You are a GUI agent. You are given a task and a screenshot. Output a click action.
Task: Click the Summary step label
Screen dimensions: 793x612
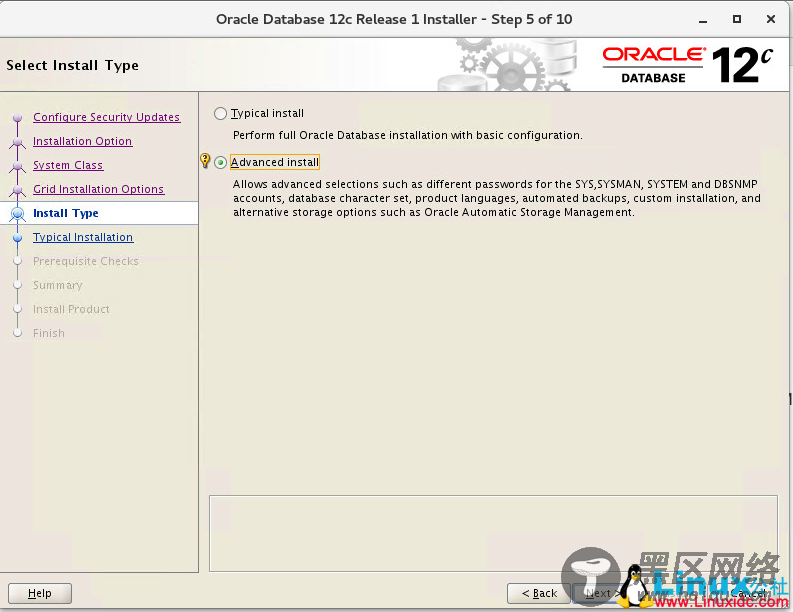click(58, 285)
